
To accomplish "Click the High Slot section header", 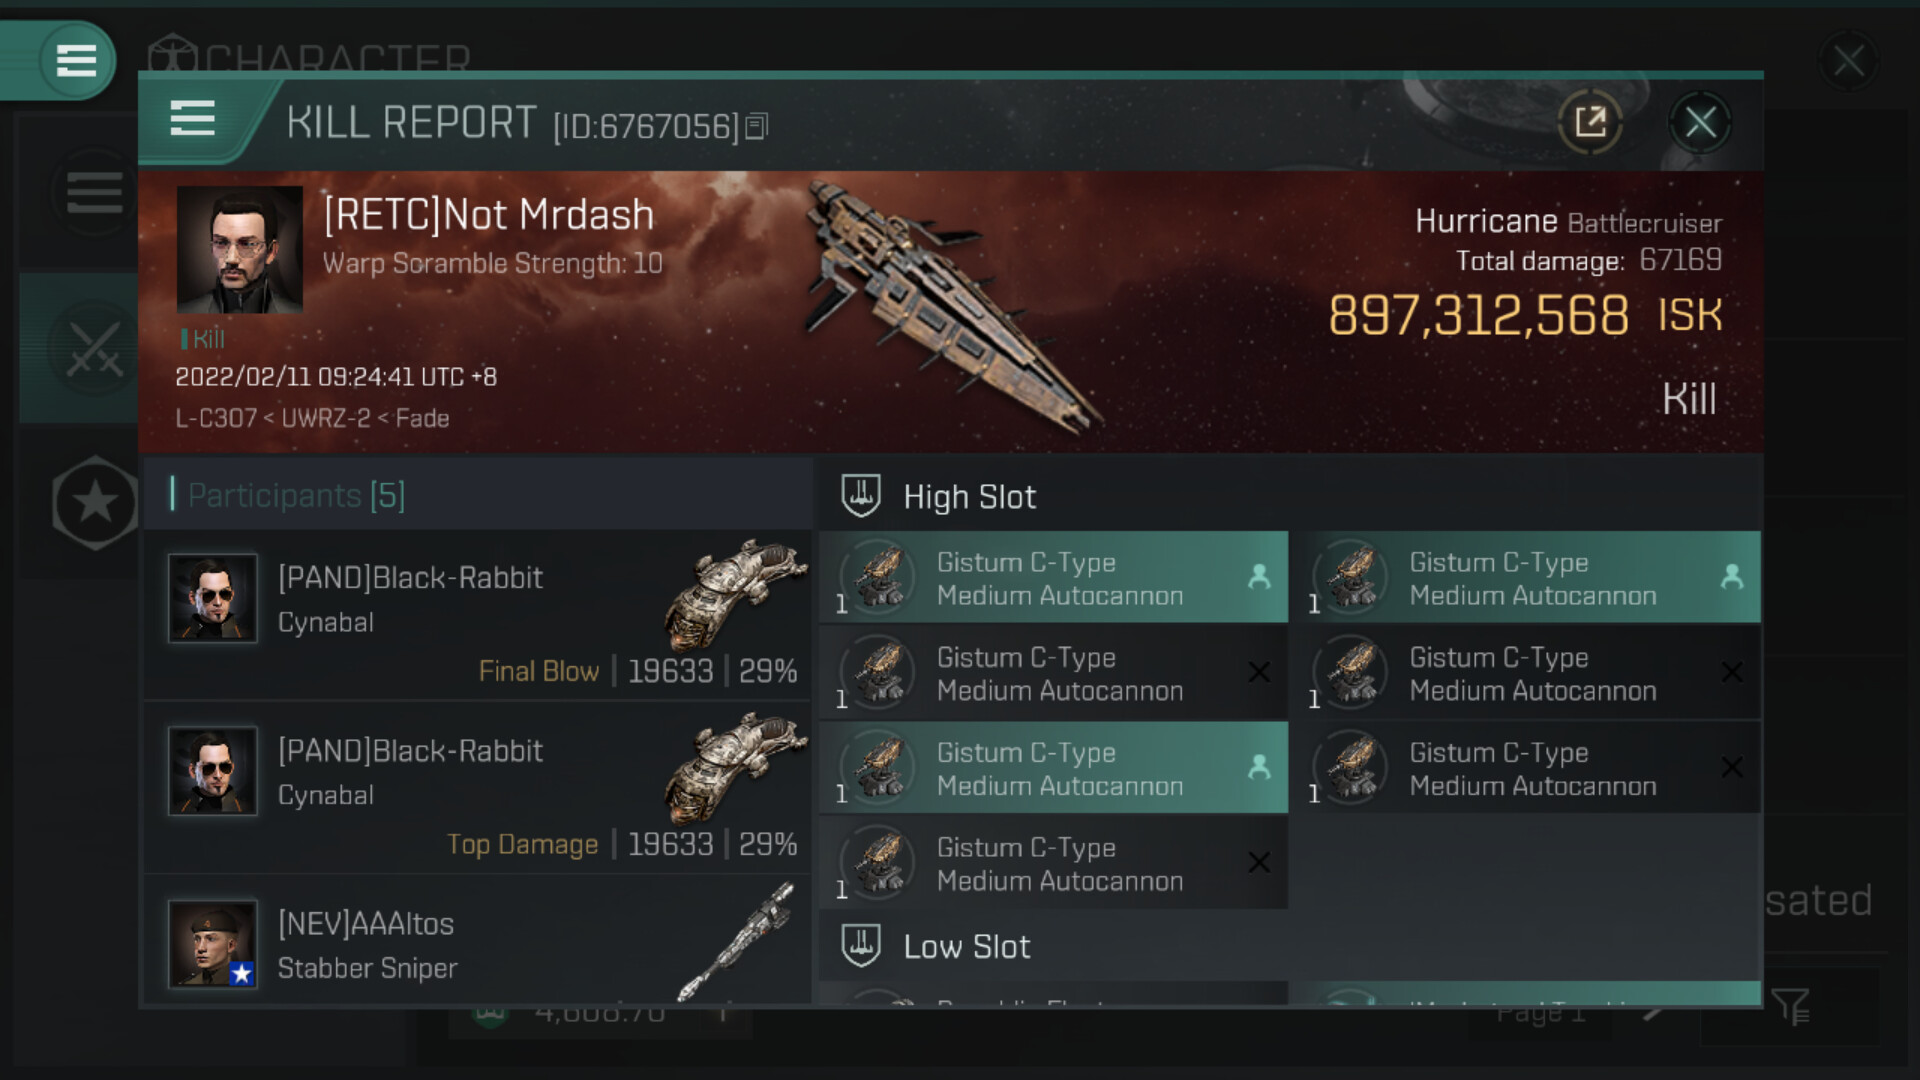I will (970, 497).
